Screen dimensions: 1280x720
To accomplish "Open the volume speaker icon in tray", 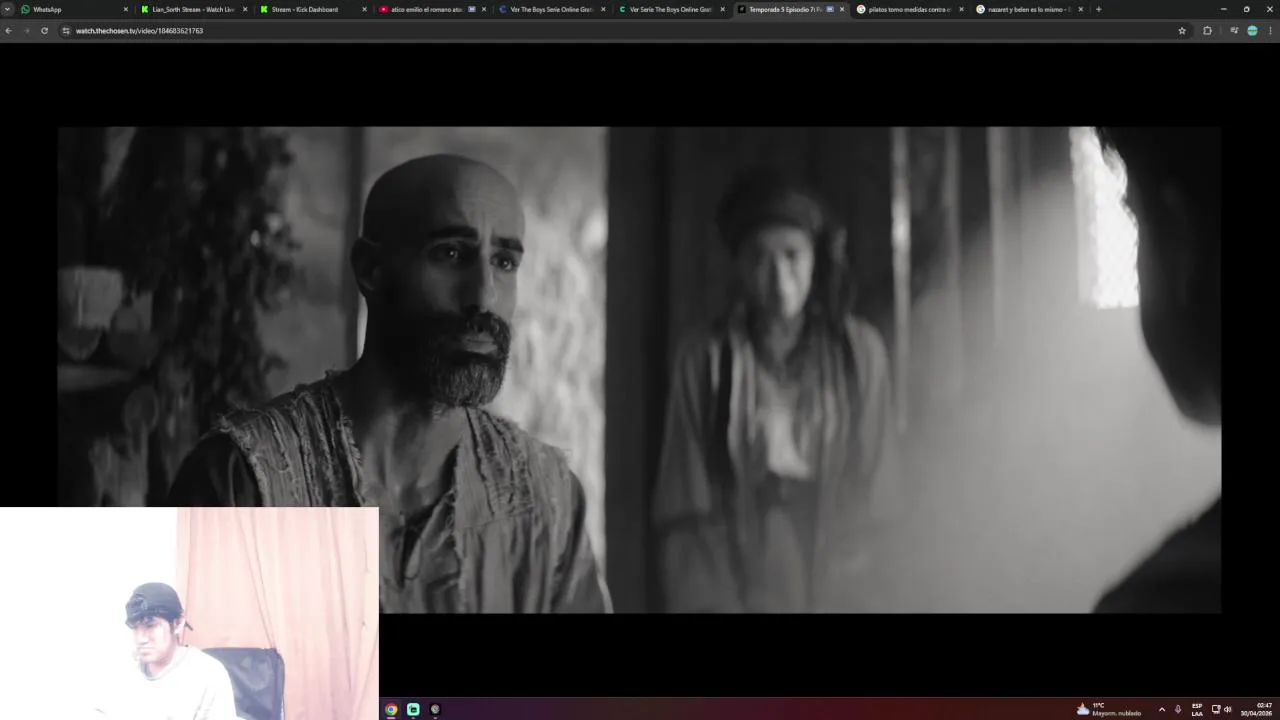I will (1228, 709).
